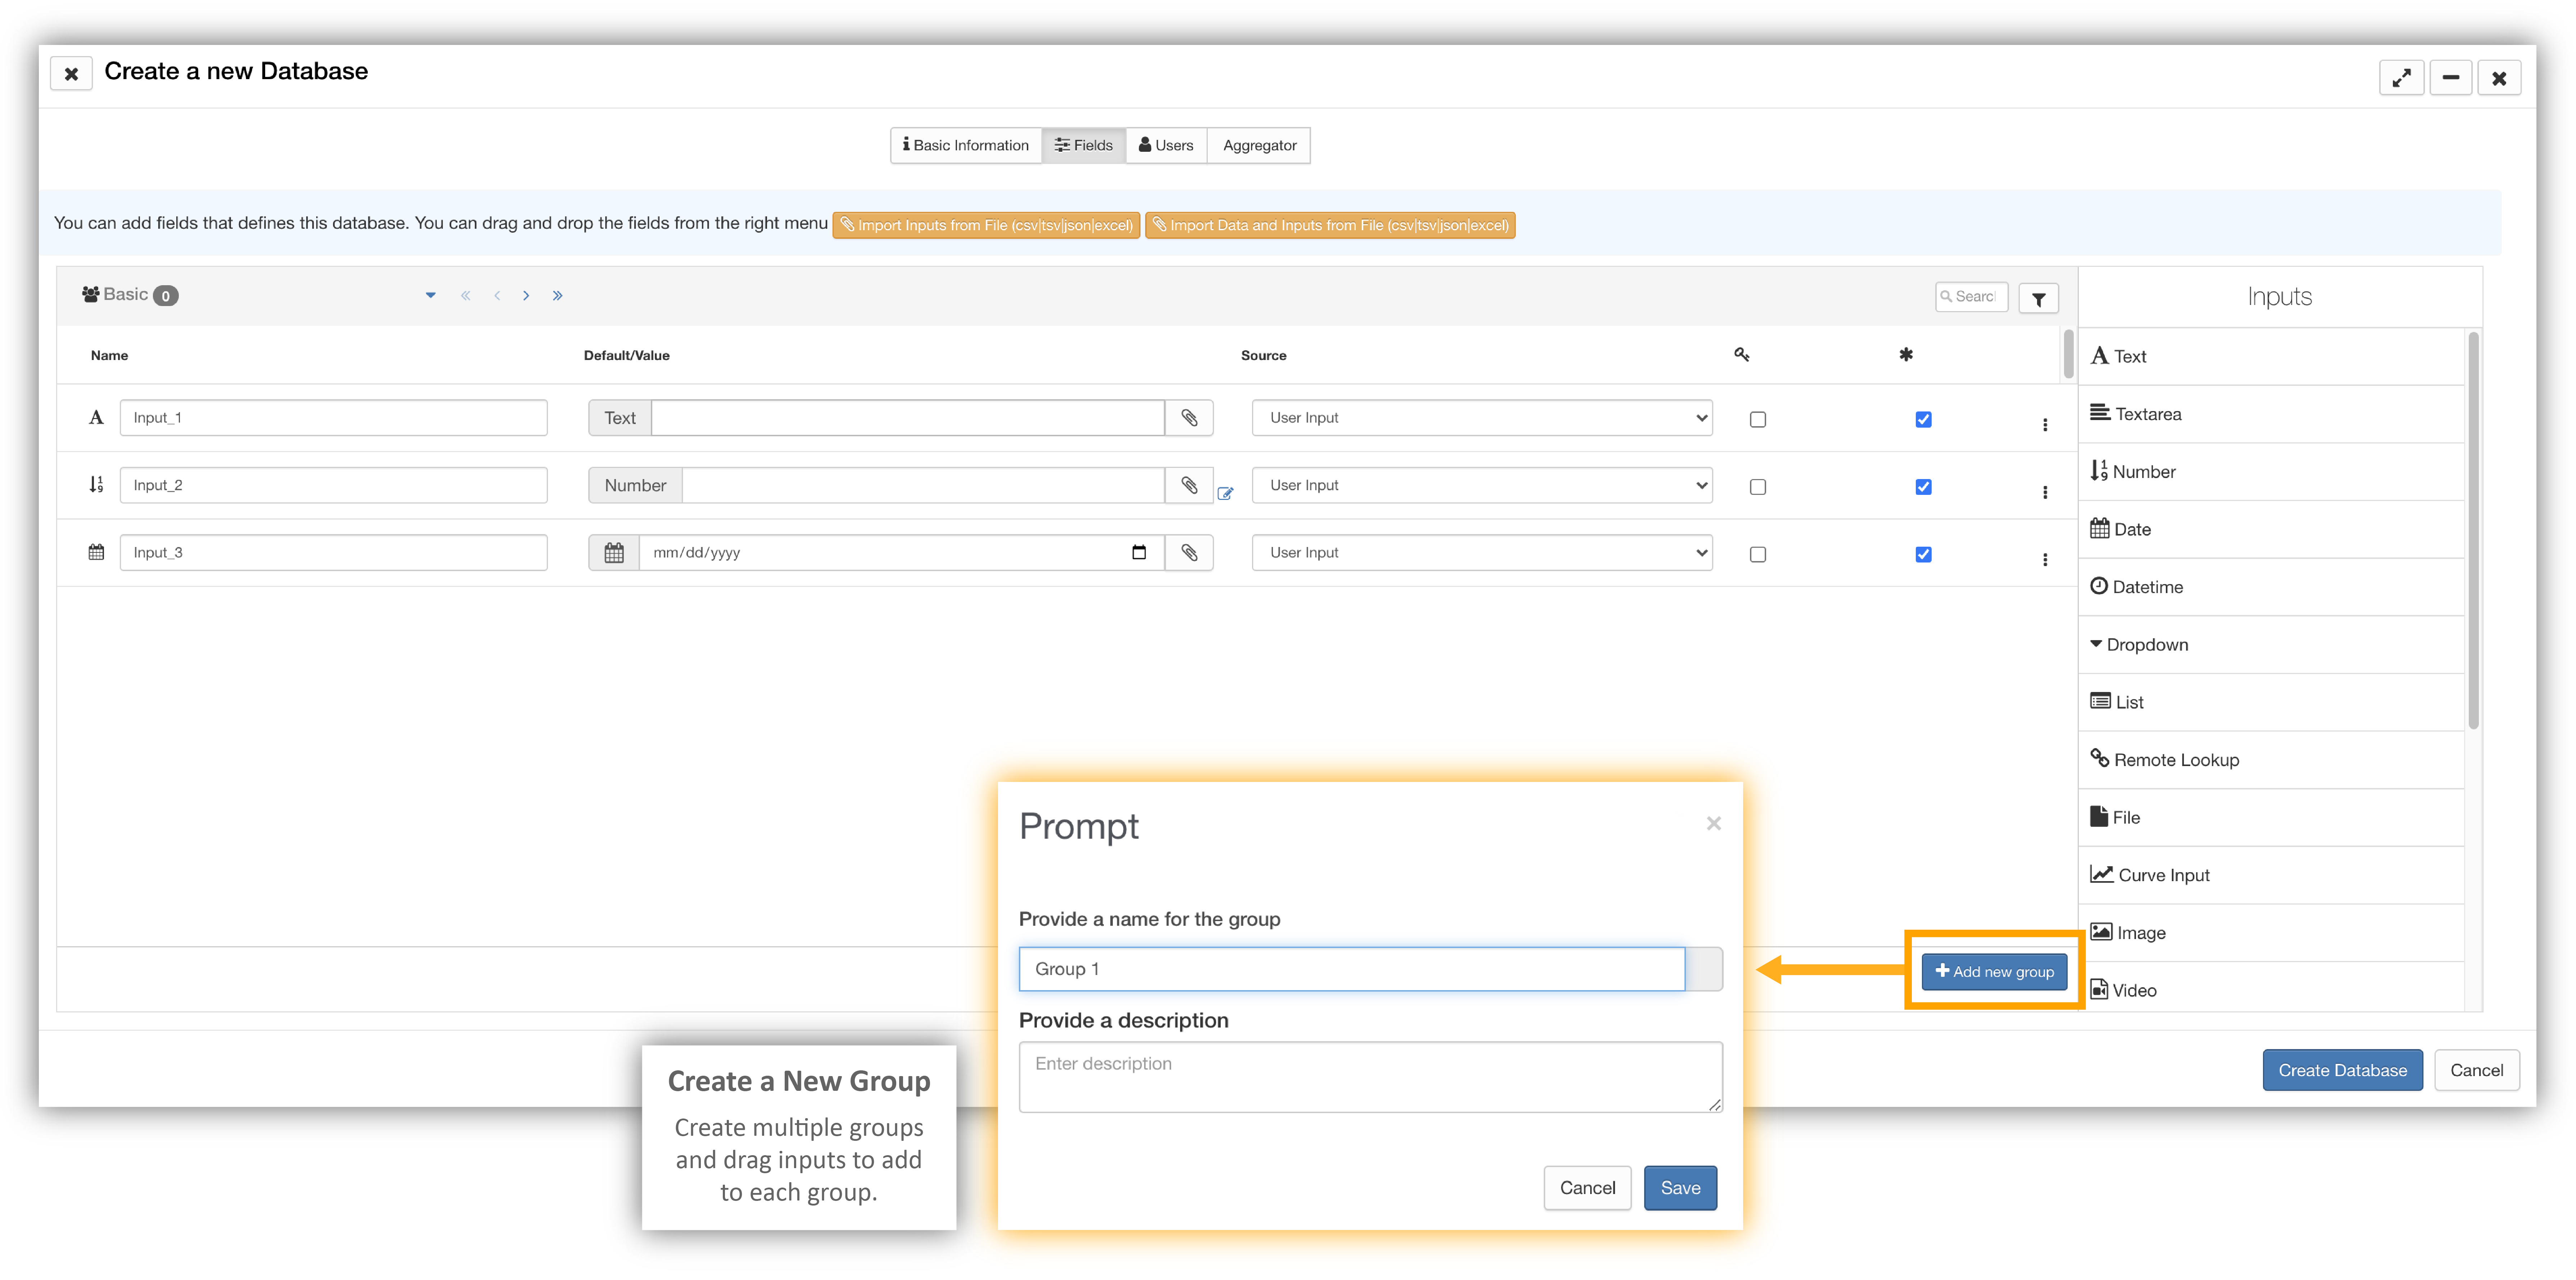Open the three-dot menu for Input_1
Image resolution: width=2576 pixels, height=1280 pixels.
pos(2045,425)
